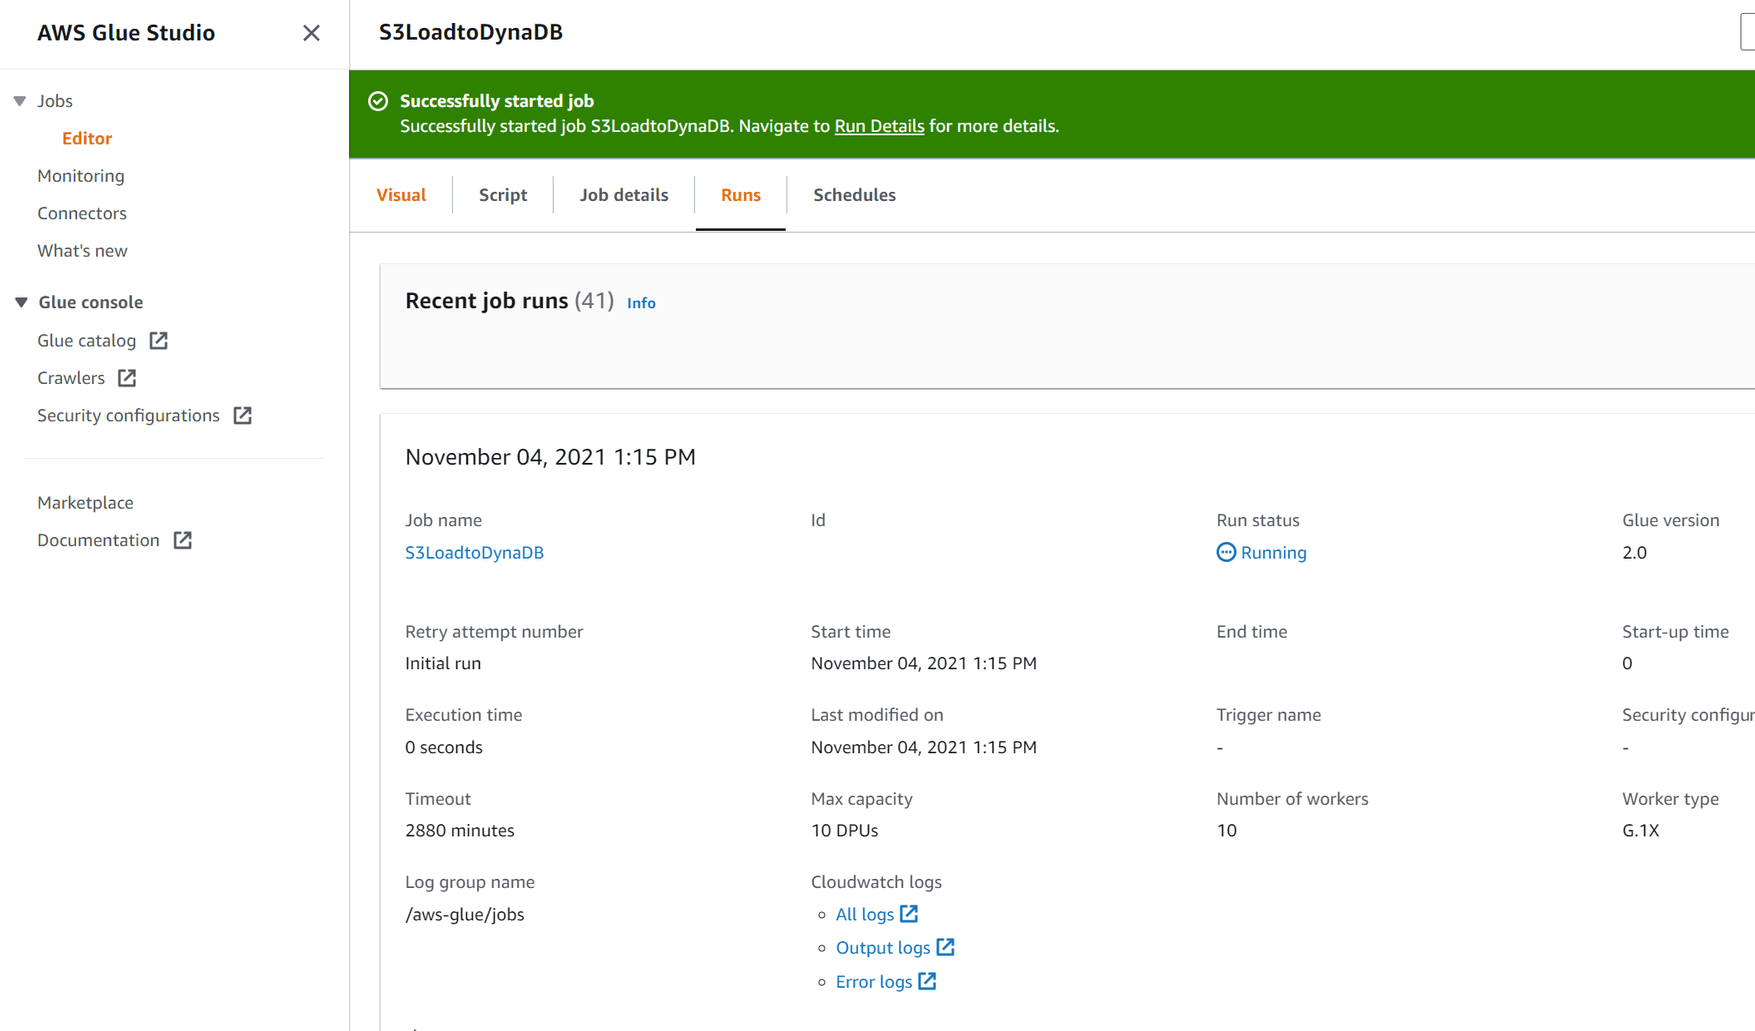Click the Documentation external link icon

[x=182, y=539]
